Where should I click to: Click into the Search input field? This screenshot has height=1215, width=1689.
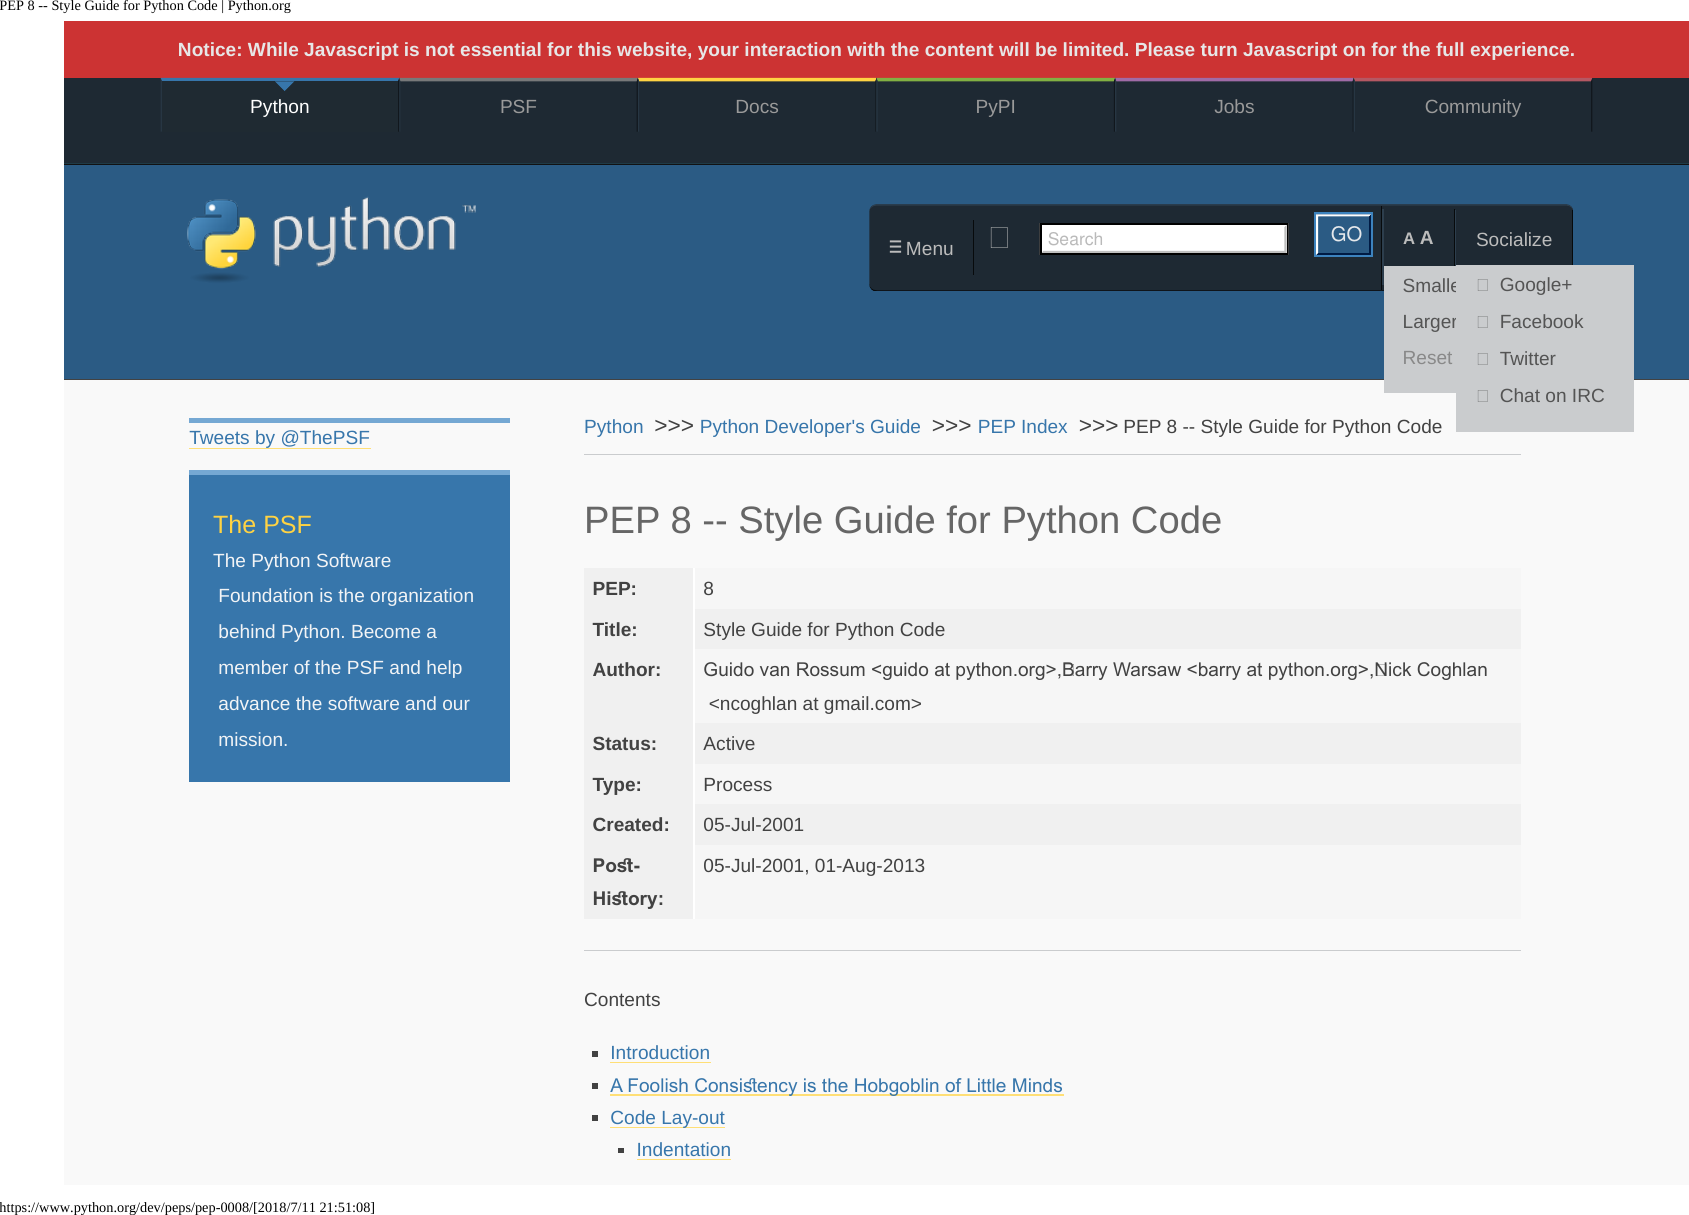[1162, 239]
